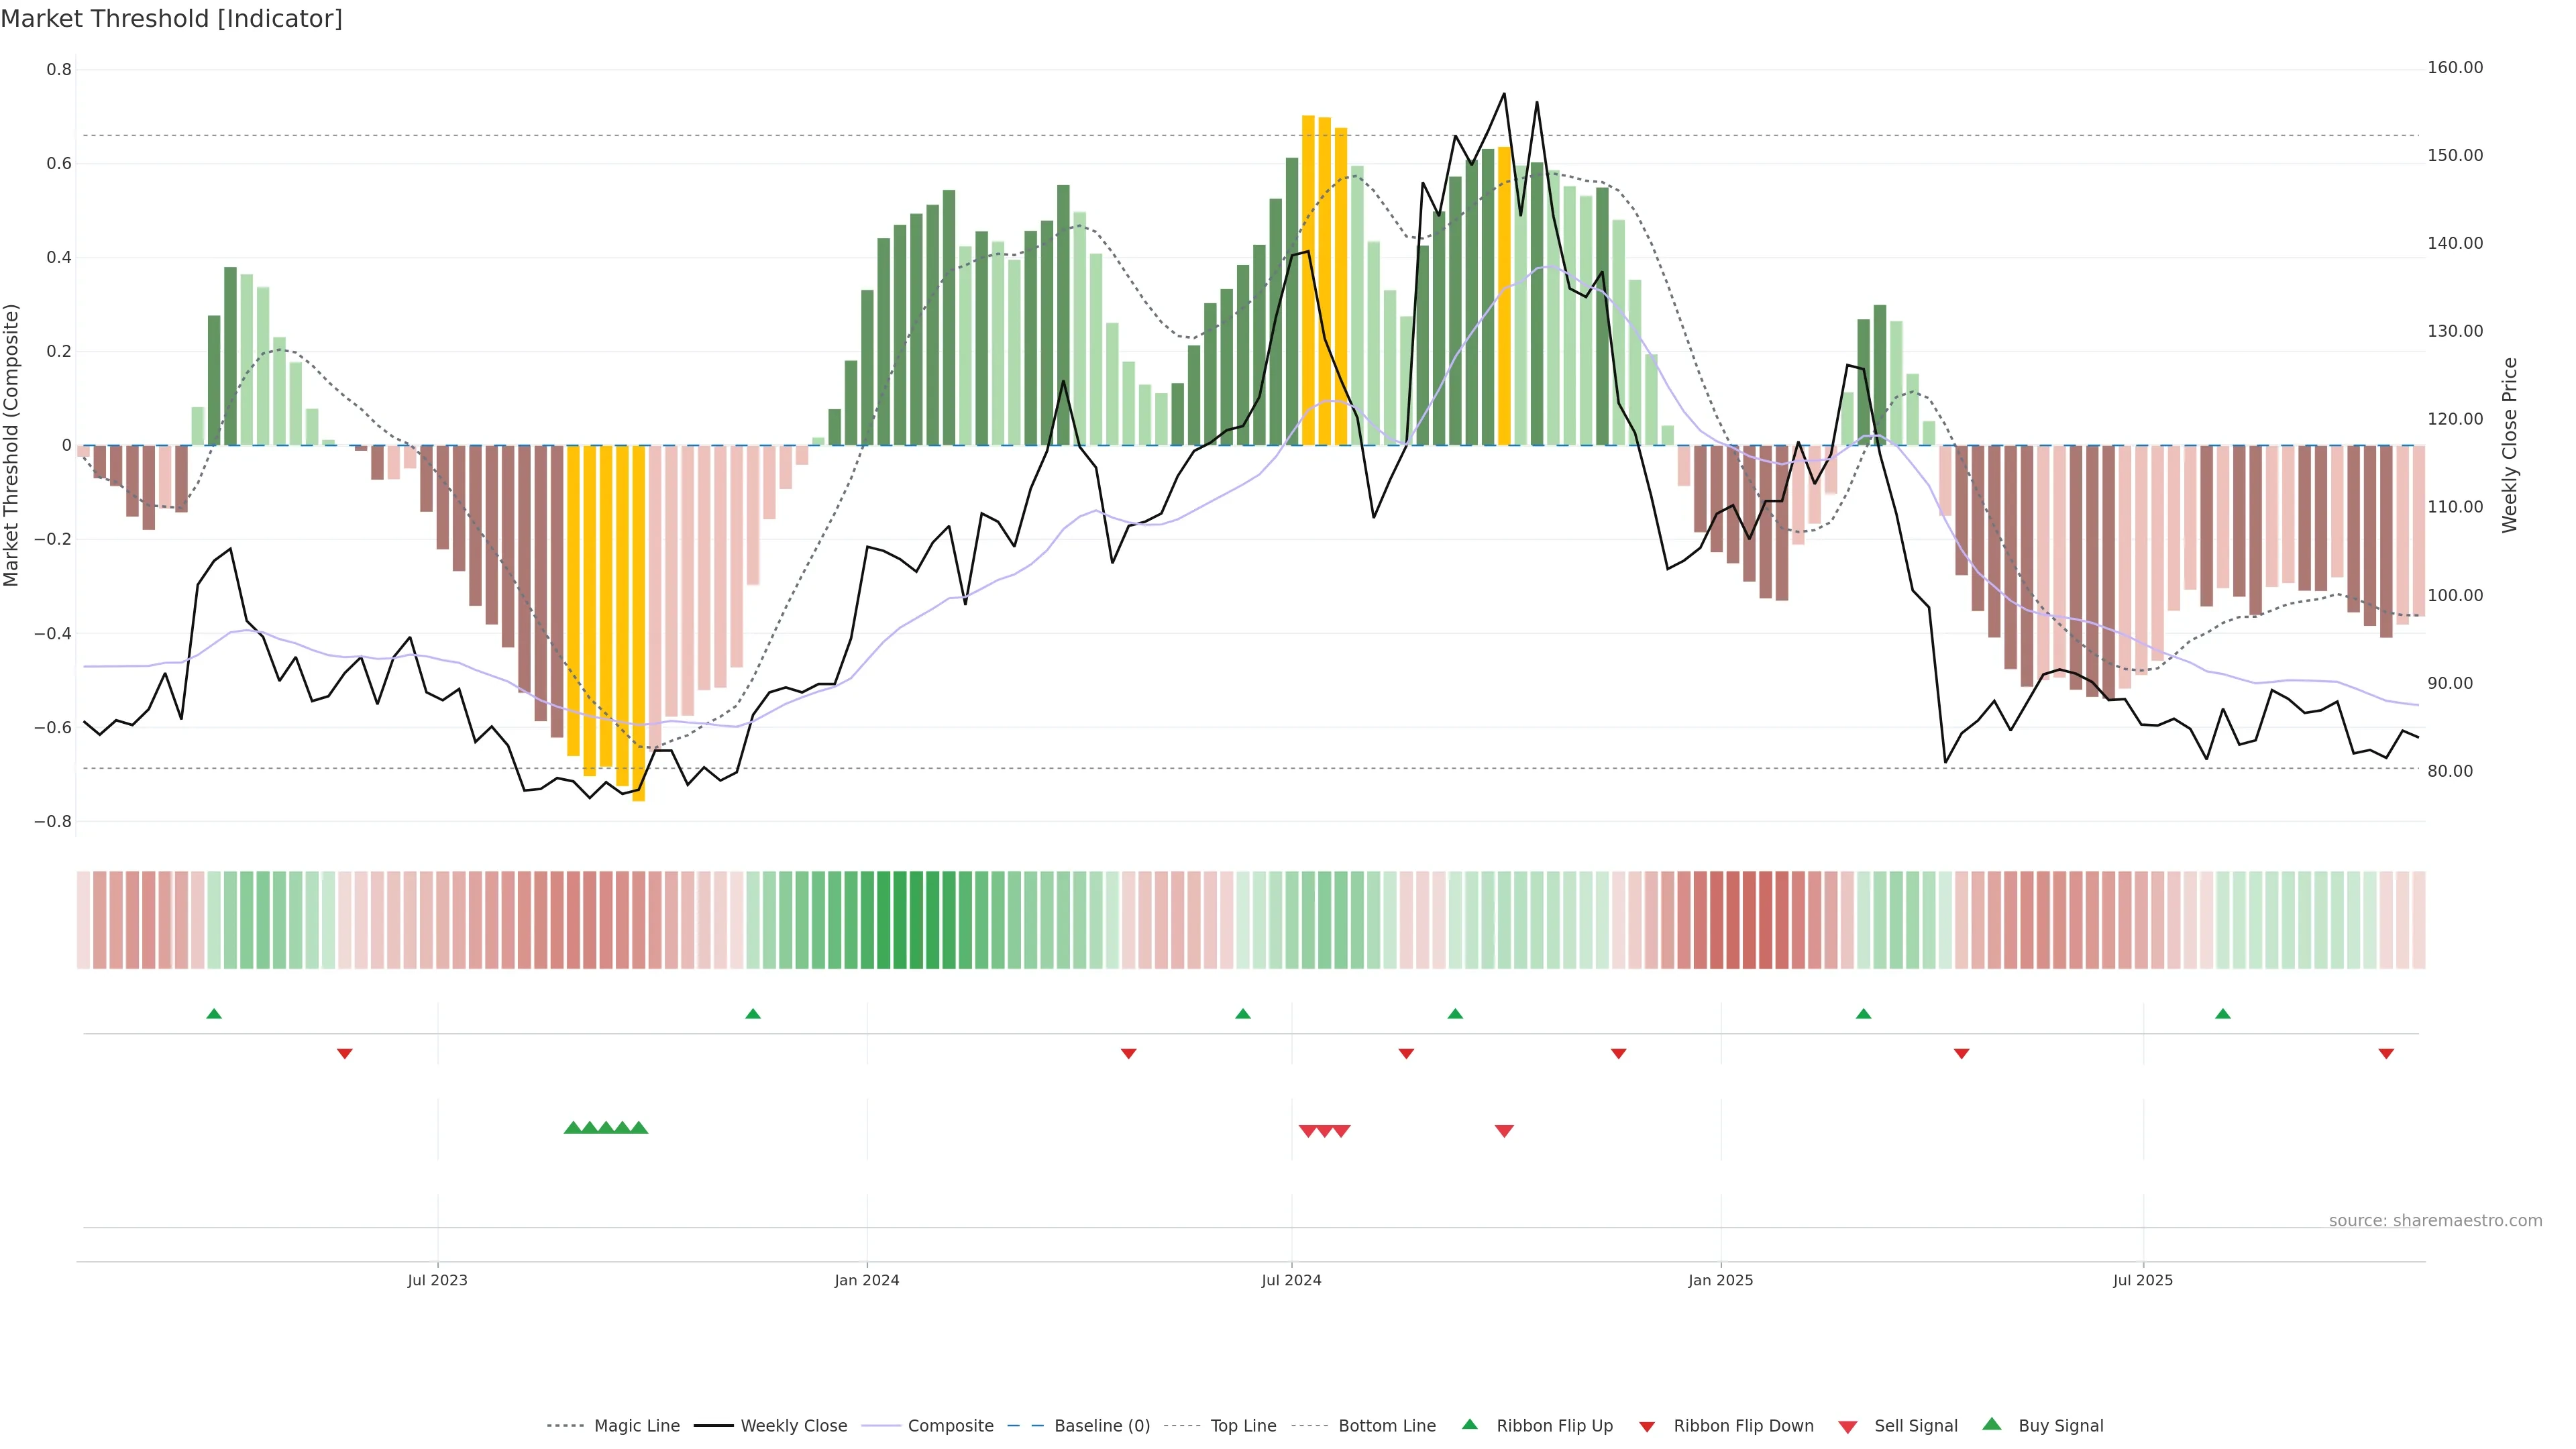Click the first green Ribbon Flip Up marker
The image size is (2576, 1449).
[214, 1014]
